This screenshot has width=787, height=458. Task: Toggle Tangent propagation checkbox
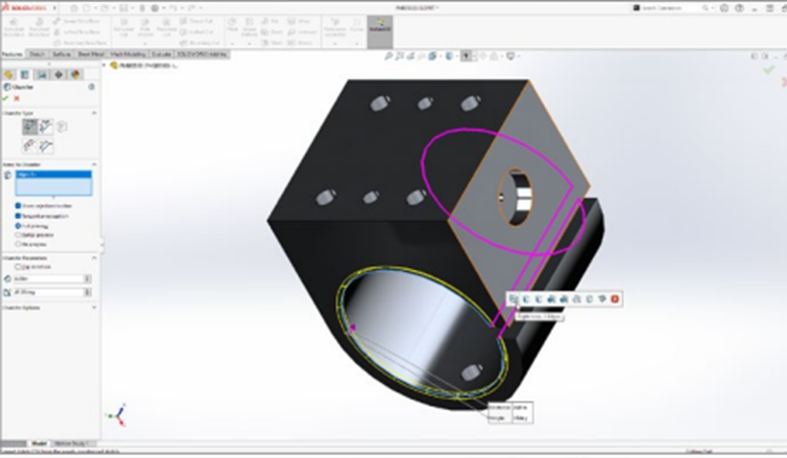[18, 216]
